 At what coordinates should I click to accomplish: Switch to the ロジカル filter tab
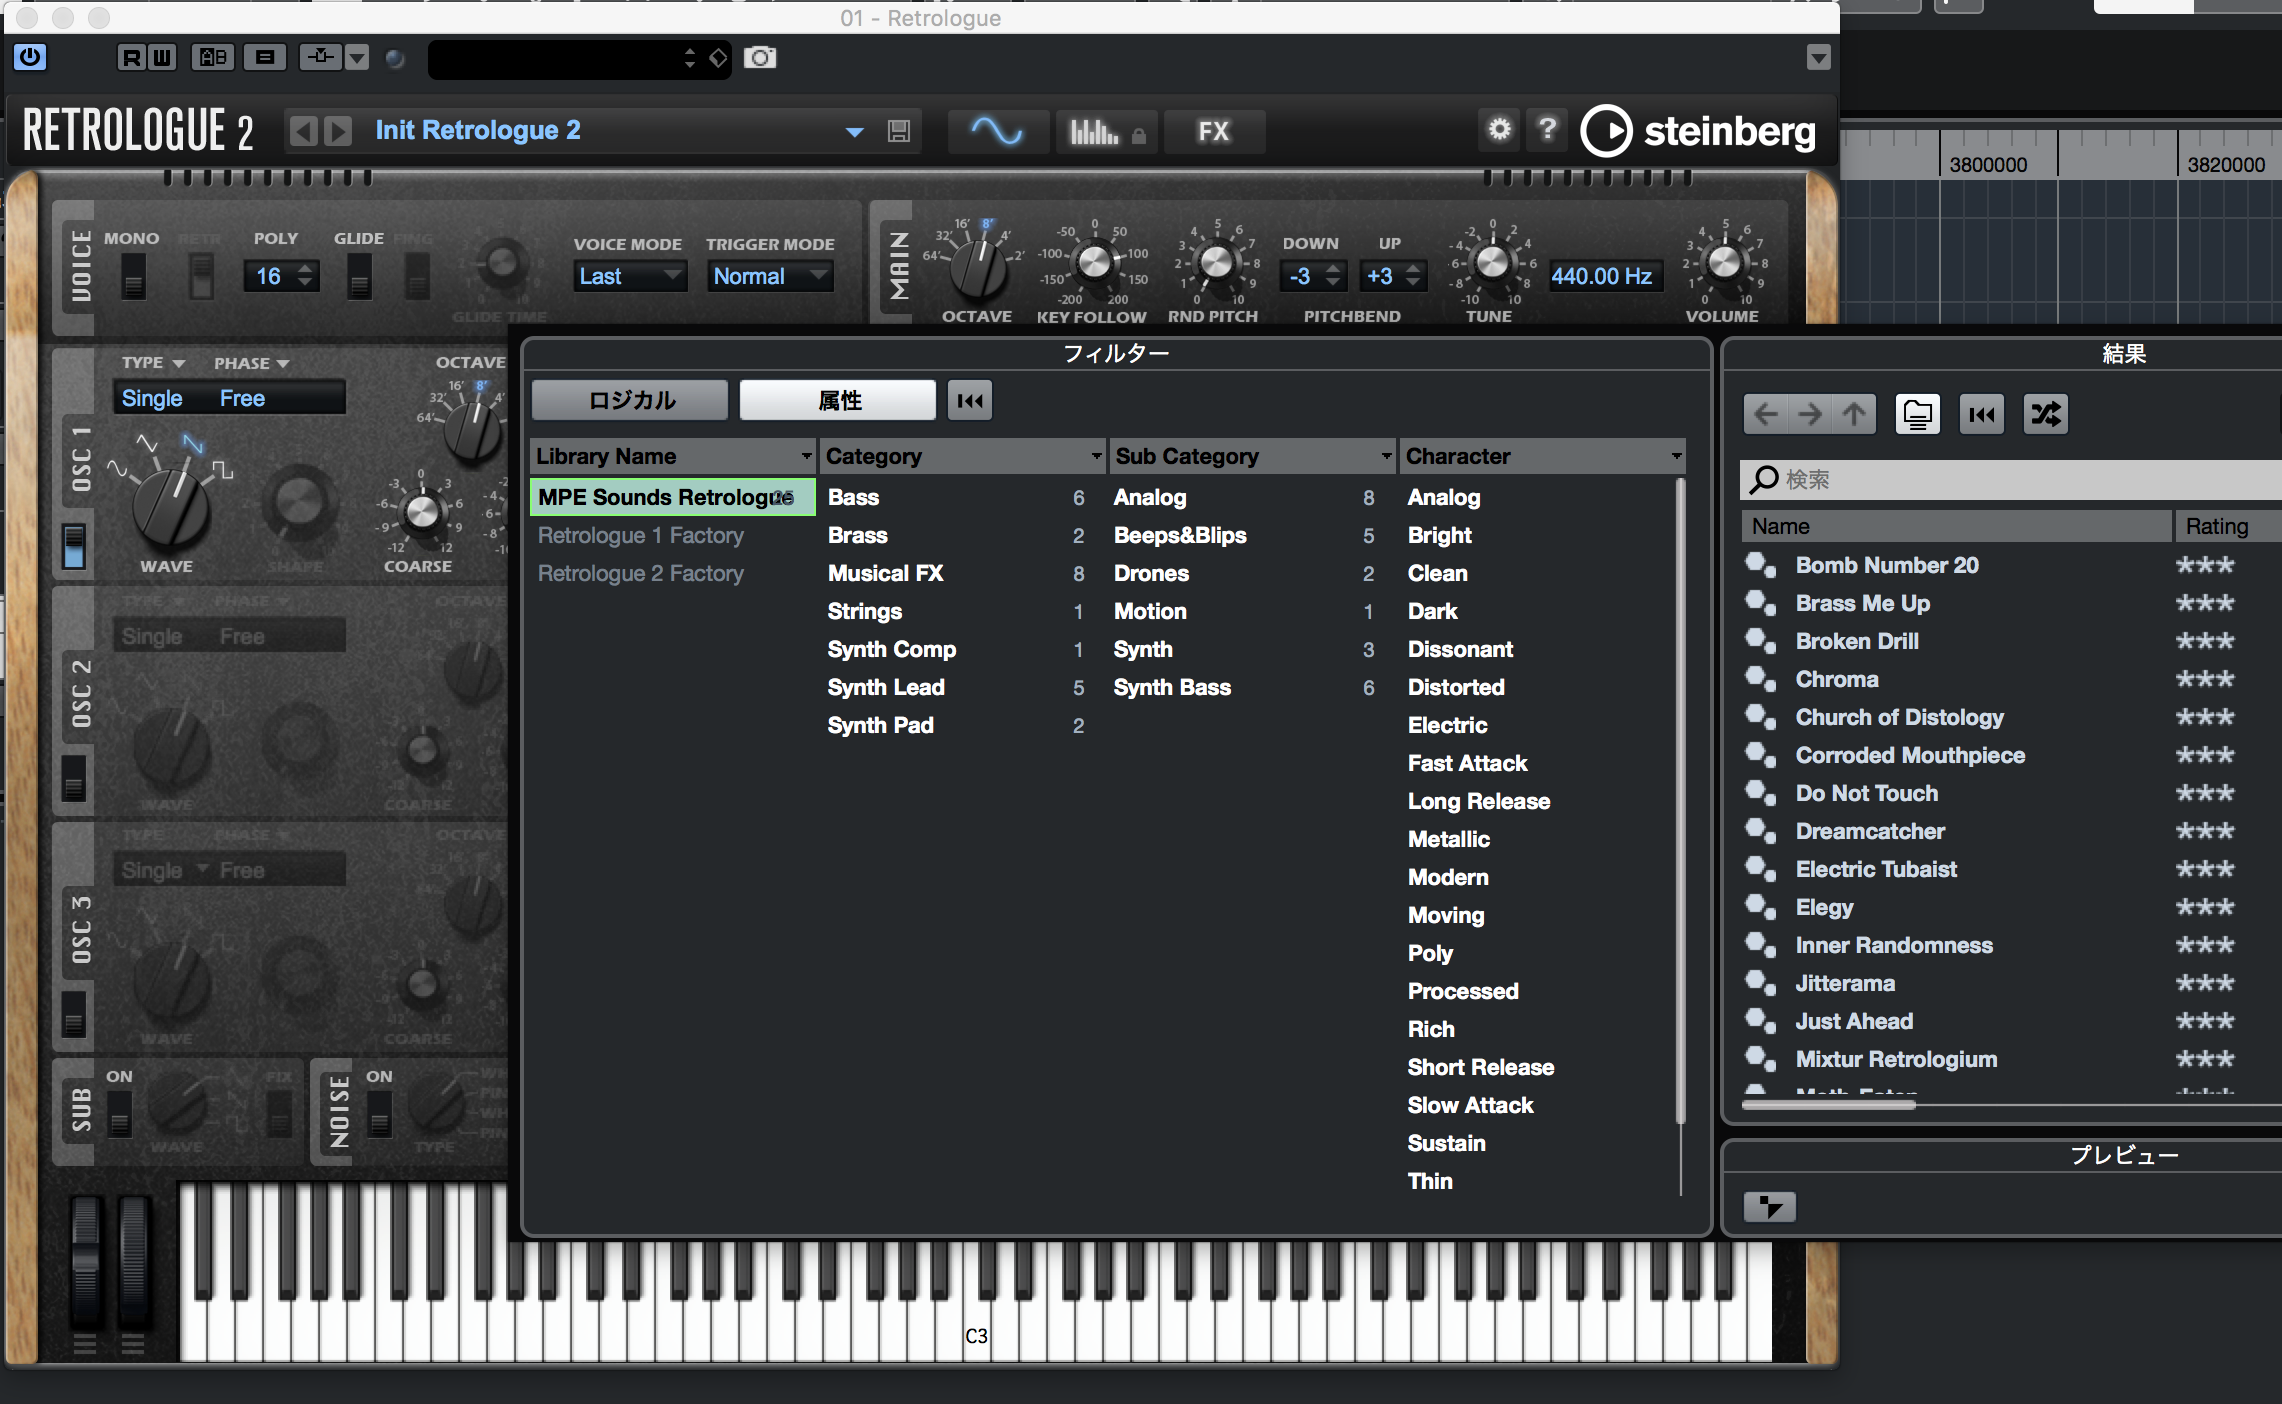631,400
